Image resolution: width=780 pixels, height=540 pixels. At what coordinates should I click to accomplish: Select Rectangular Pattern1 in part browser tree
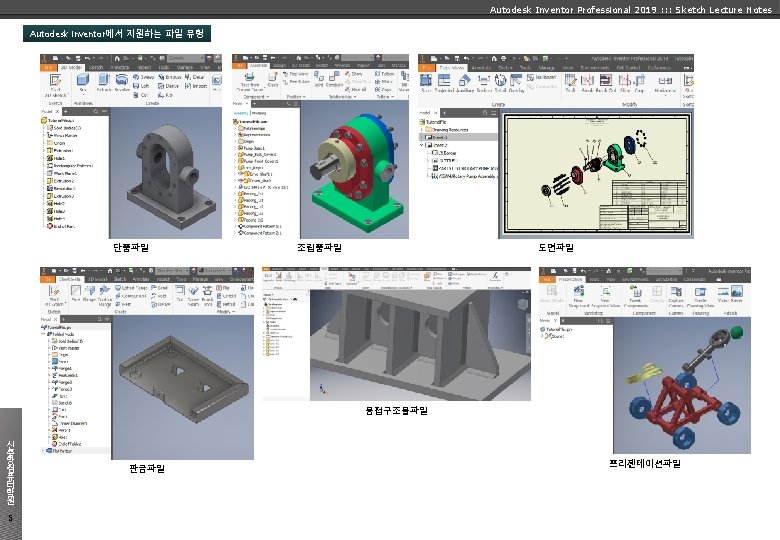click(70, 166)
